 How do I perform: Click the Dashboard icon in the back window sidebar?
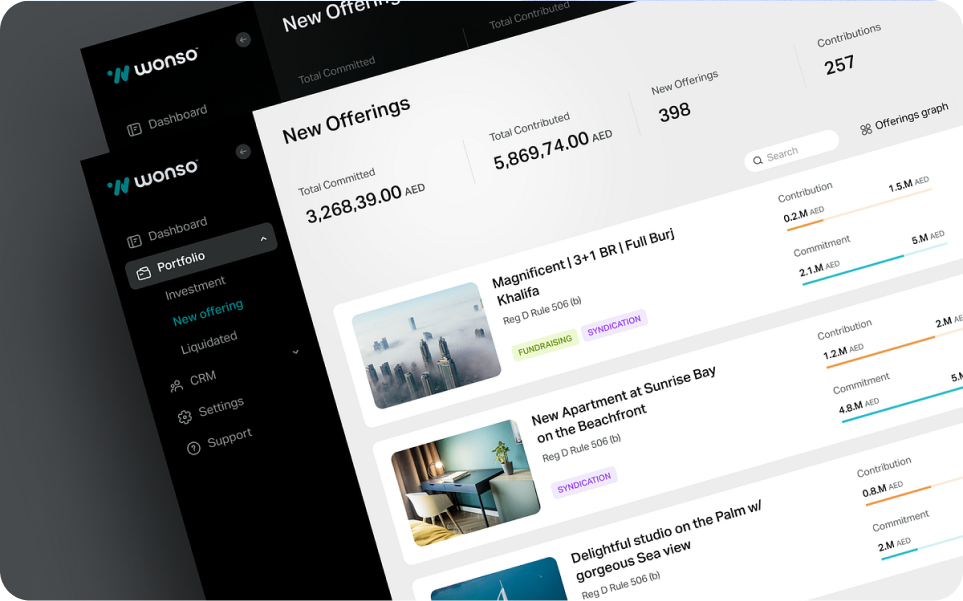click(x=134, y=130)
